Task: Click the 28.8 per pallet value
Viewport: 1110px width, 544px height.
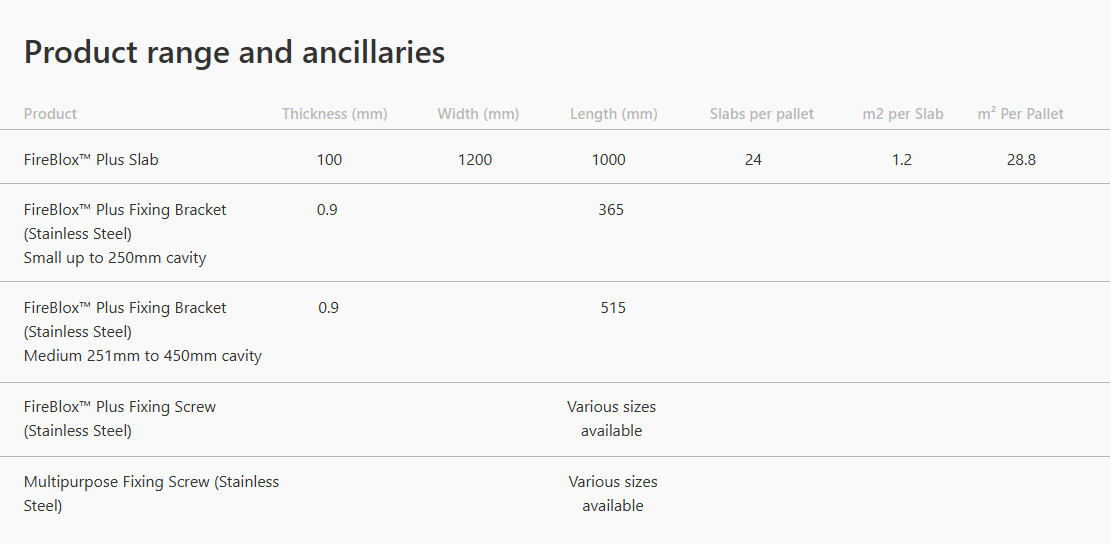Action: (1021, 160)
